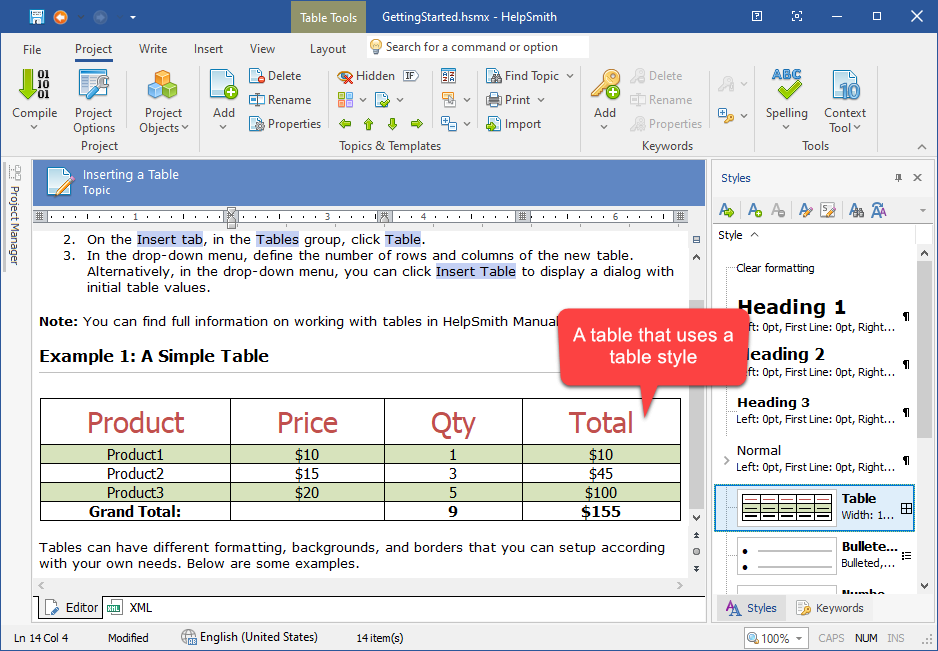Open the 100% zoom dropdown
938x651 pixels.
[799, 638]
